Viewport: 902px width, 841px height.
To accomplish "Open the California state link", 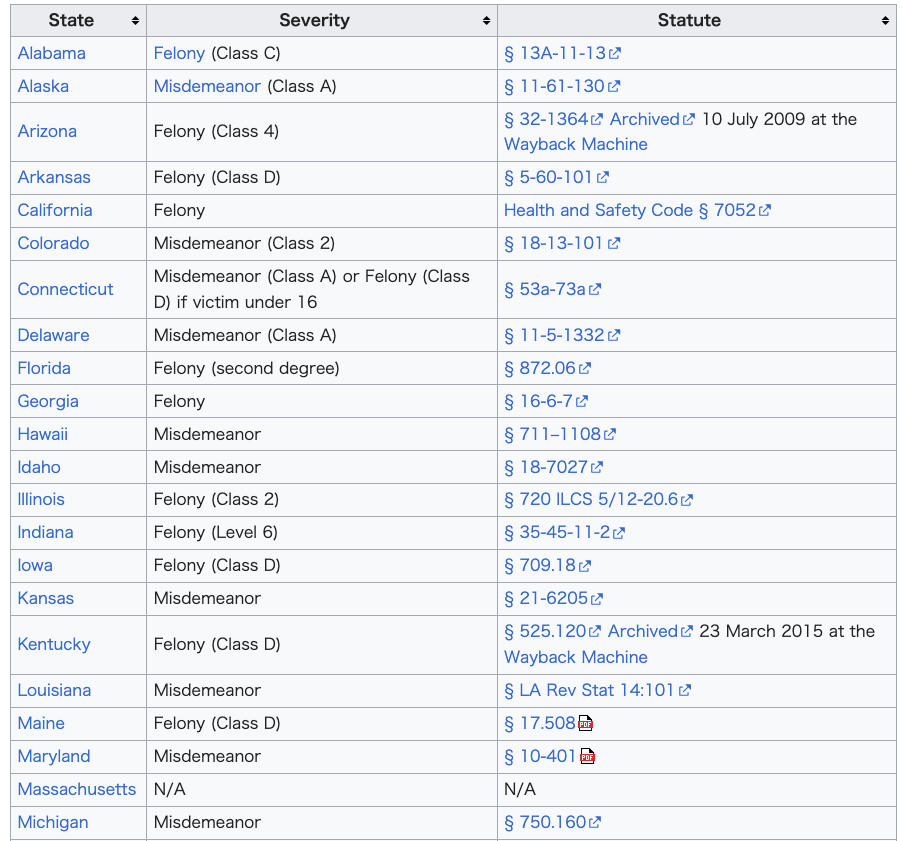I will (55, 211).
